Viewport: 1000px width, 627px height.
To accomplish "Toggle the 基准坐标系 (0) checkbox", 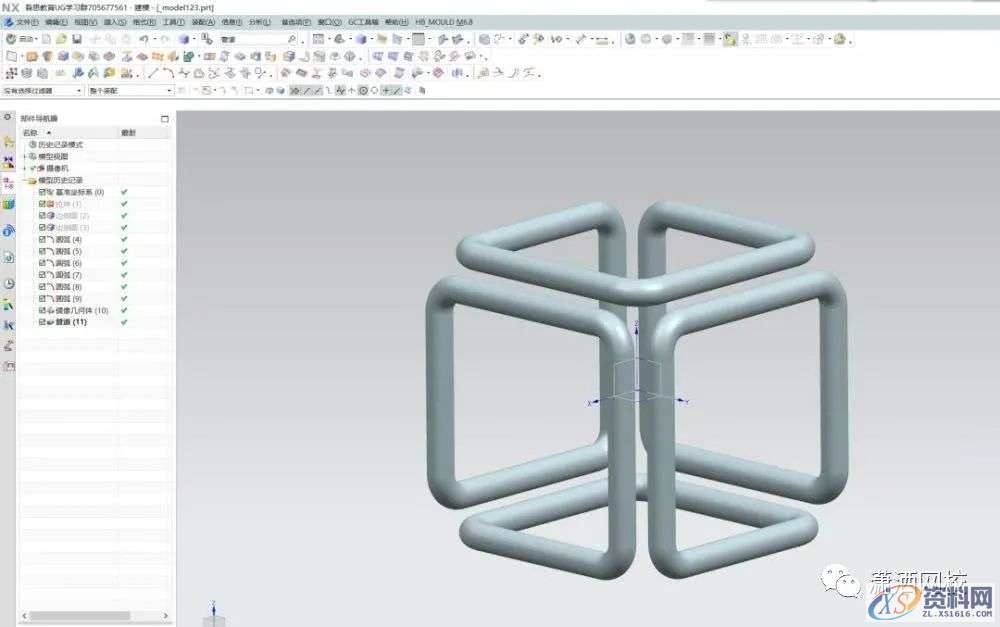I will tap(42, 192).
